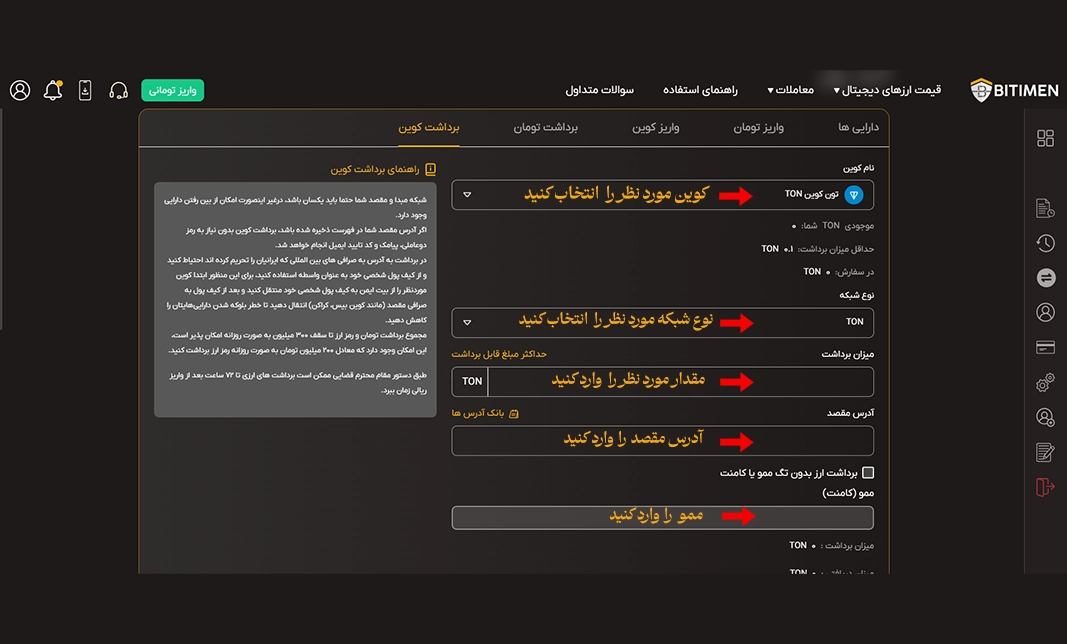The width and height of the screenshot is (1067, 644).
Task: Click the withdrawal guide info icon
Action: 431,169
